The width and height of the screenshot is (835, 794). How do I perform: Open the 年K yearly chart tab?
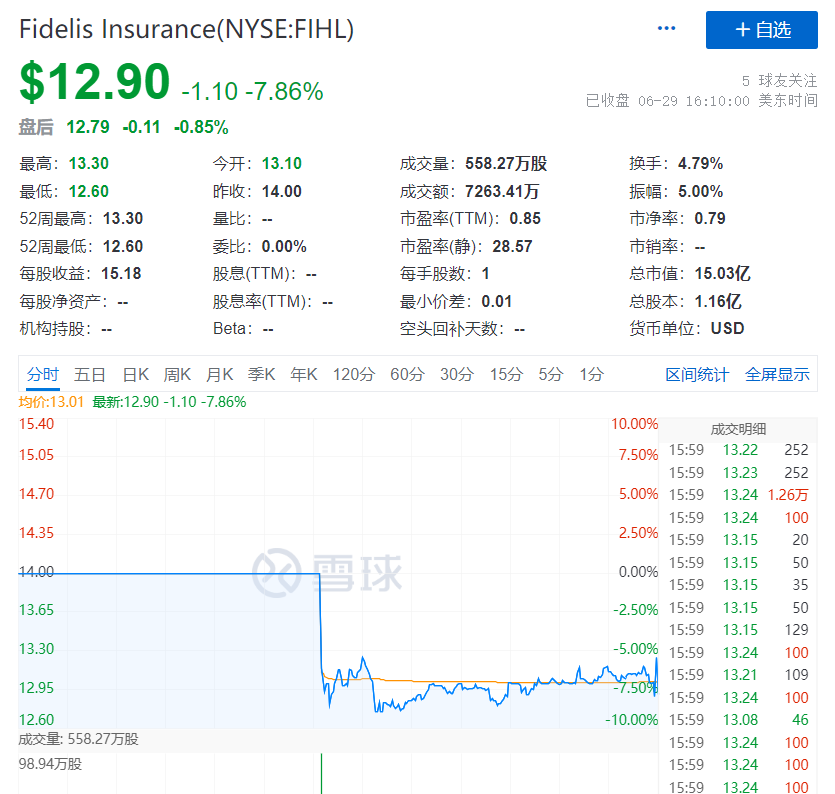(x=305, y=373)
